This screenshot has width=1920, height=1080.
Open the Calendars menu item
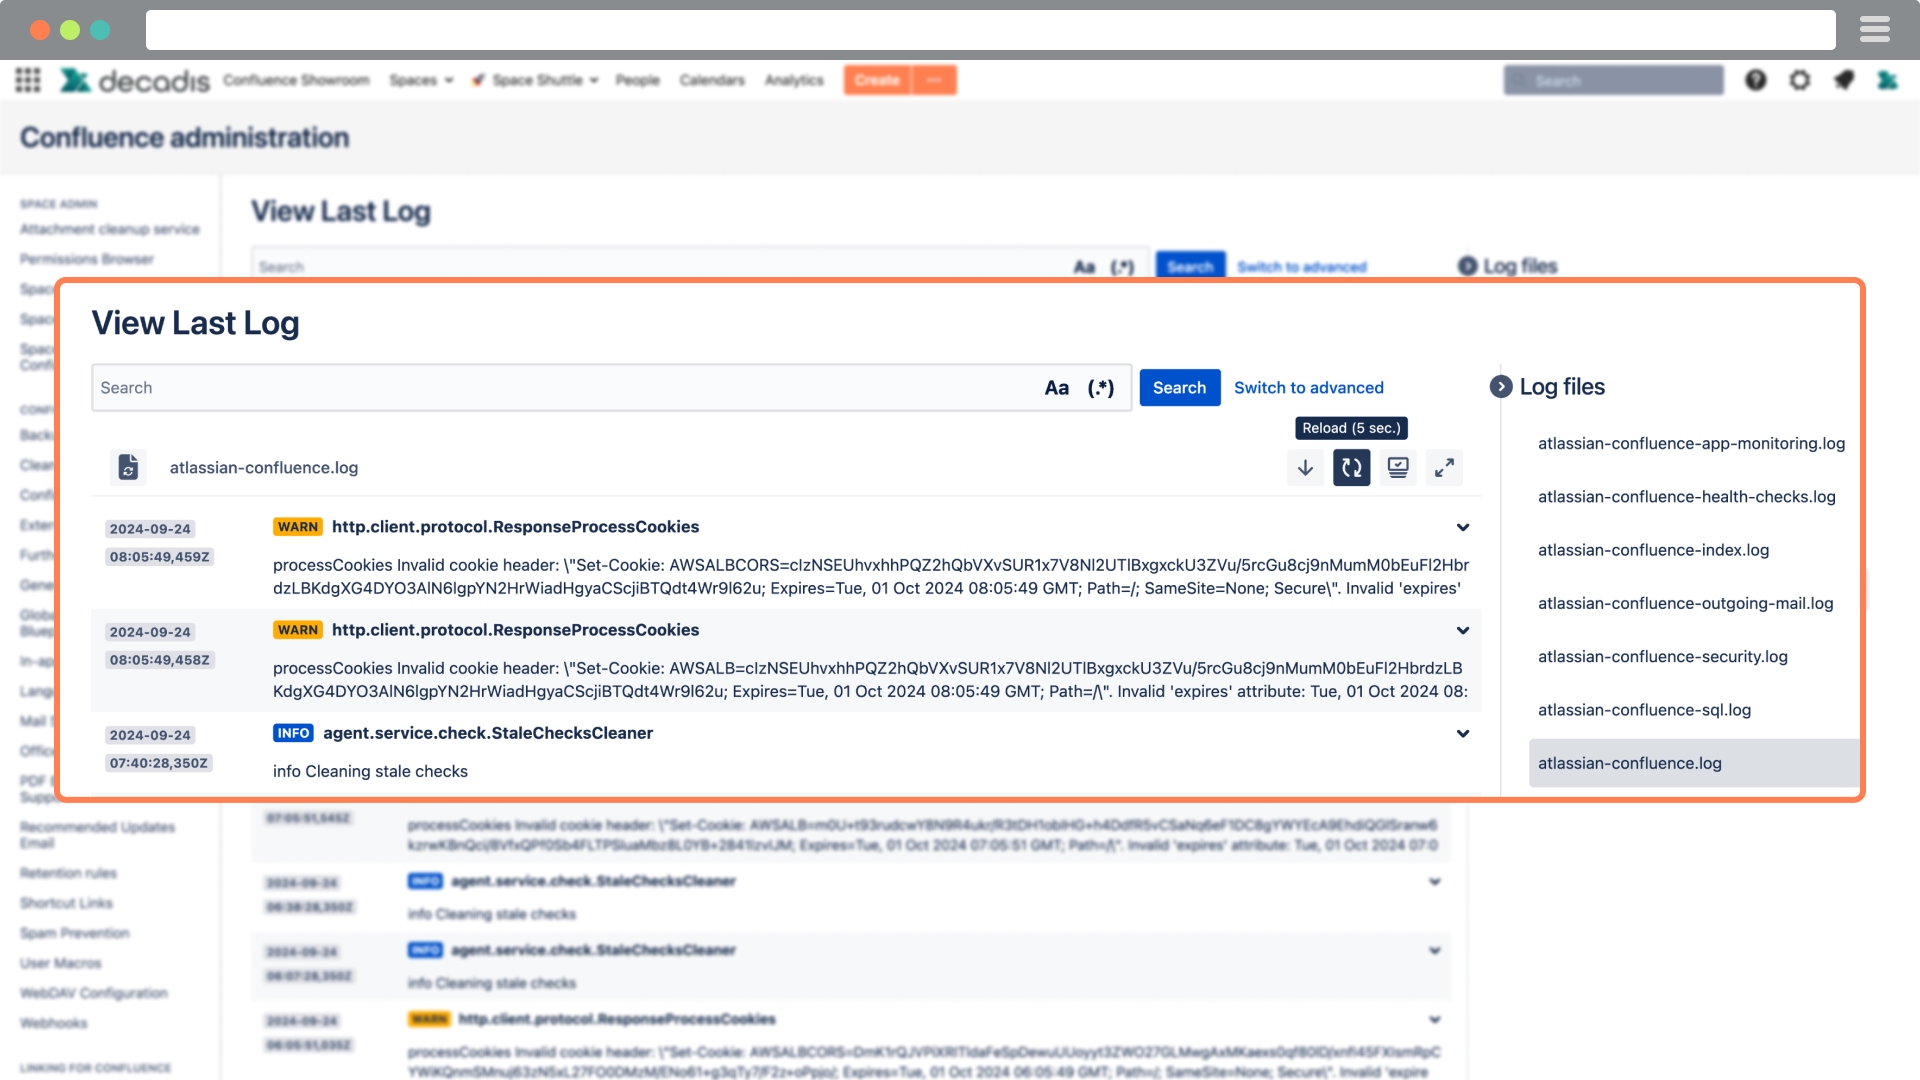point(712,80)
